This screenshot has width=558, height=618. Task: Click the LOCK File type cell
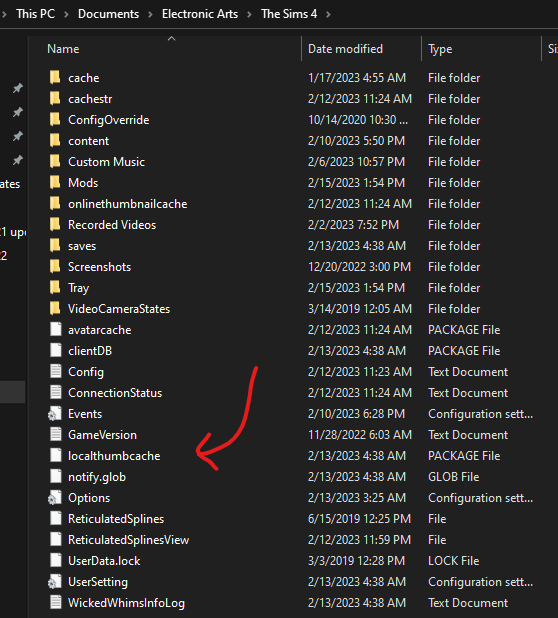pos(454,560)
